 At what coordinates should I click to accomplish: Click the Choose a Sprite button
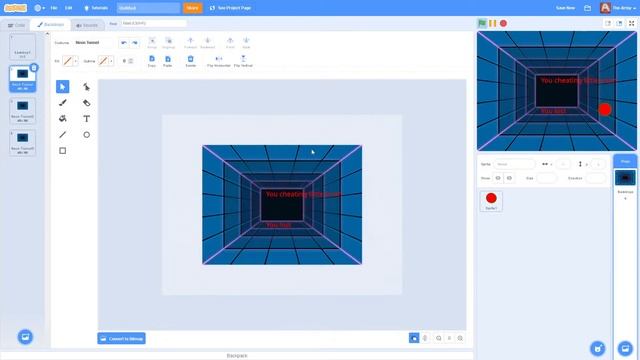(x=598, y=349)
